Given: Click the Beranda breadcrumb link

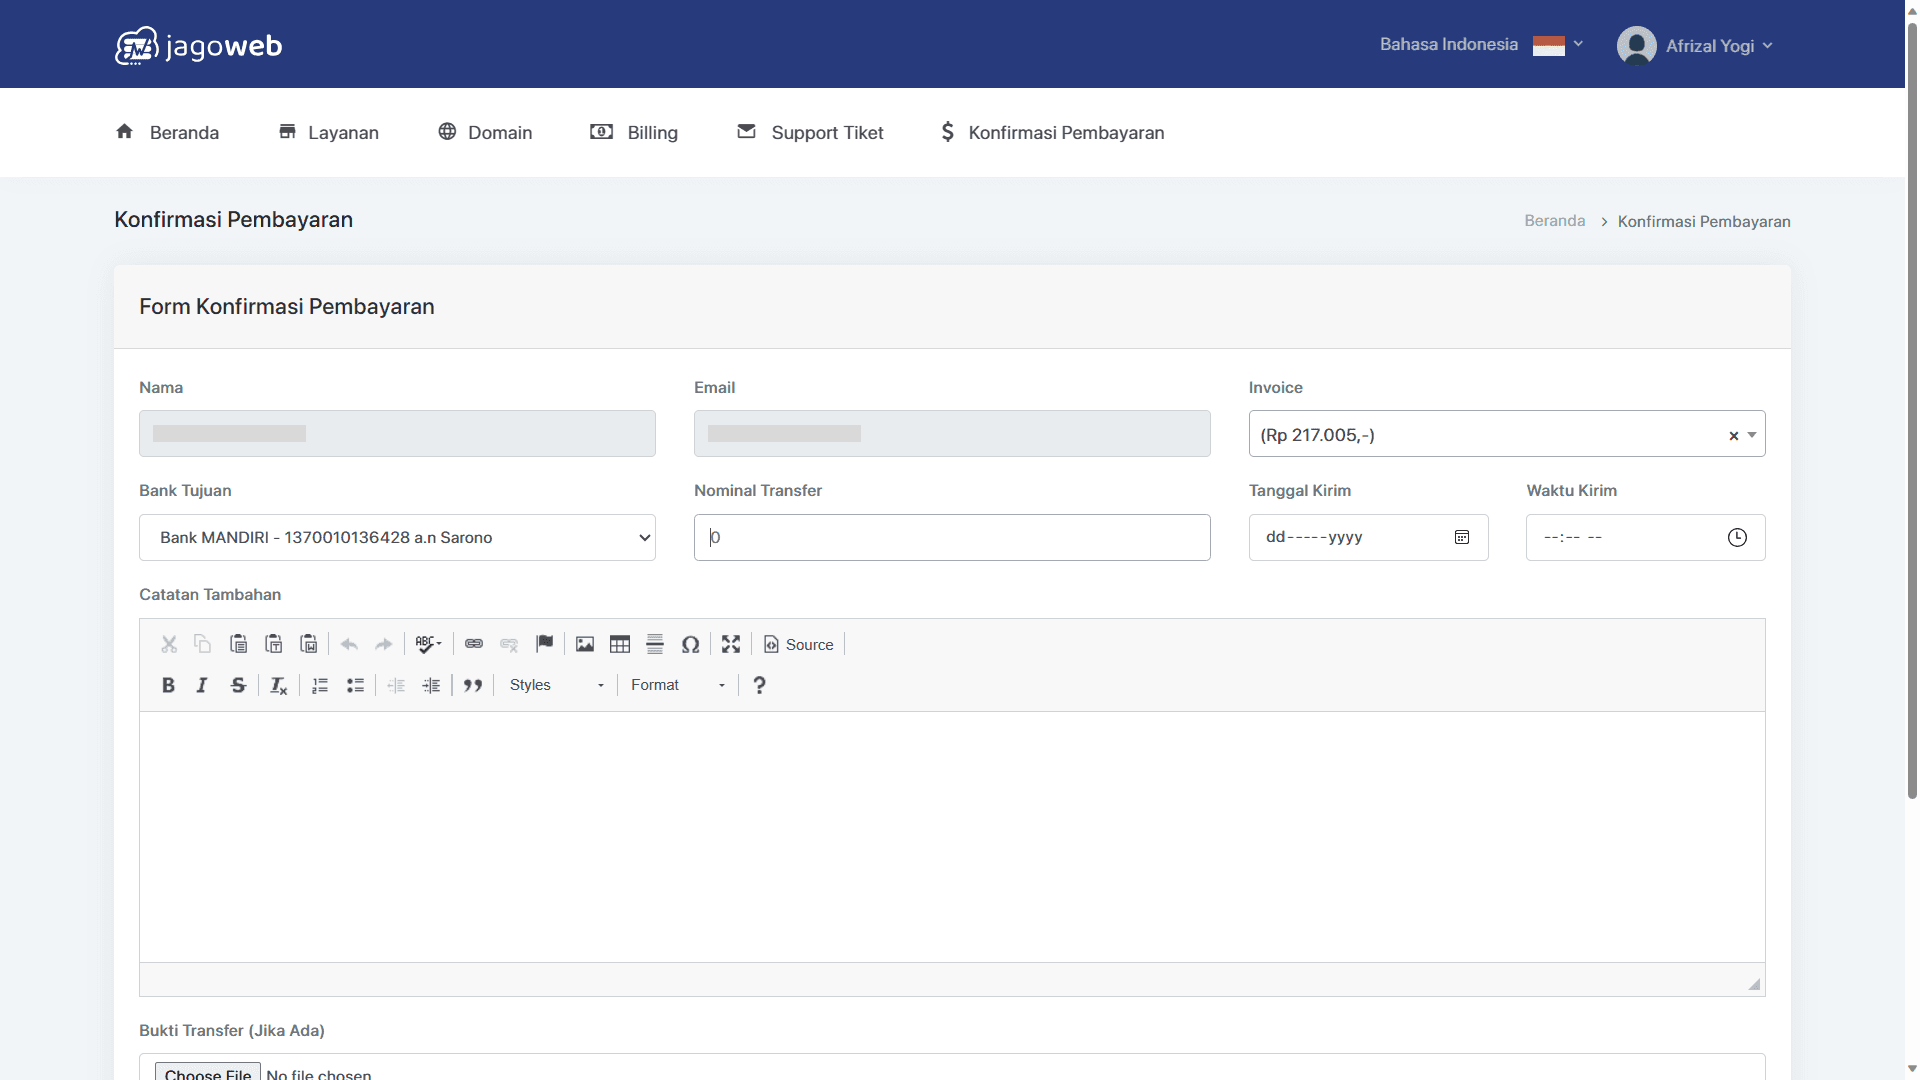Looking at the screenshot, I should click(x=1555, y=221).
